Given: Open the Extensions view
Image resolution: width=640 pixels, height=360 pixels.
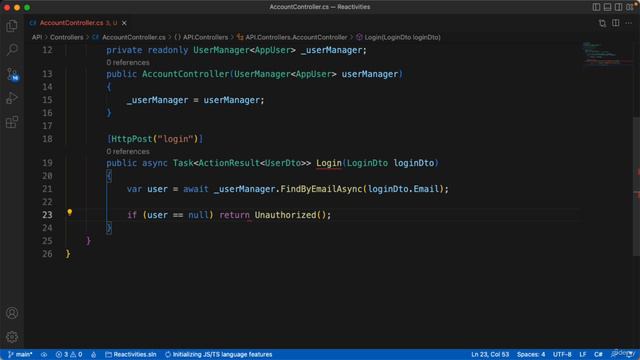Looking at the screenshot, I should 12,122.
